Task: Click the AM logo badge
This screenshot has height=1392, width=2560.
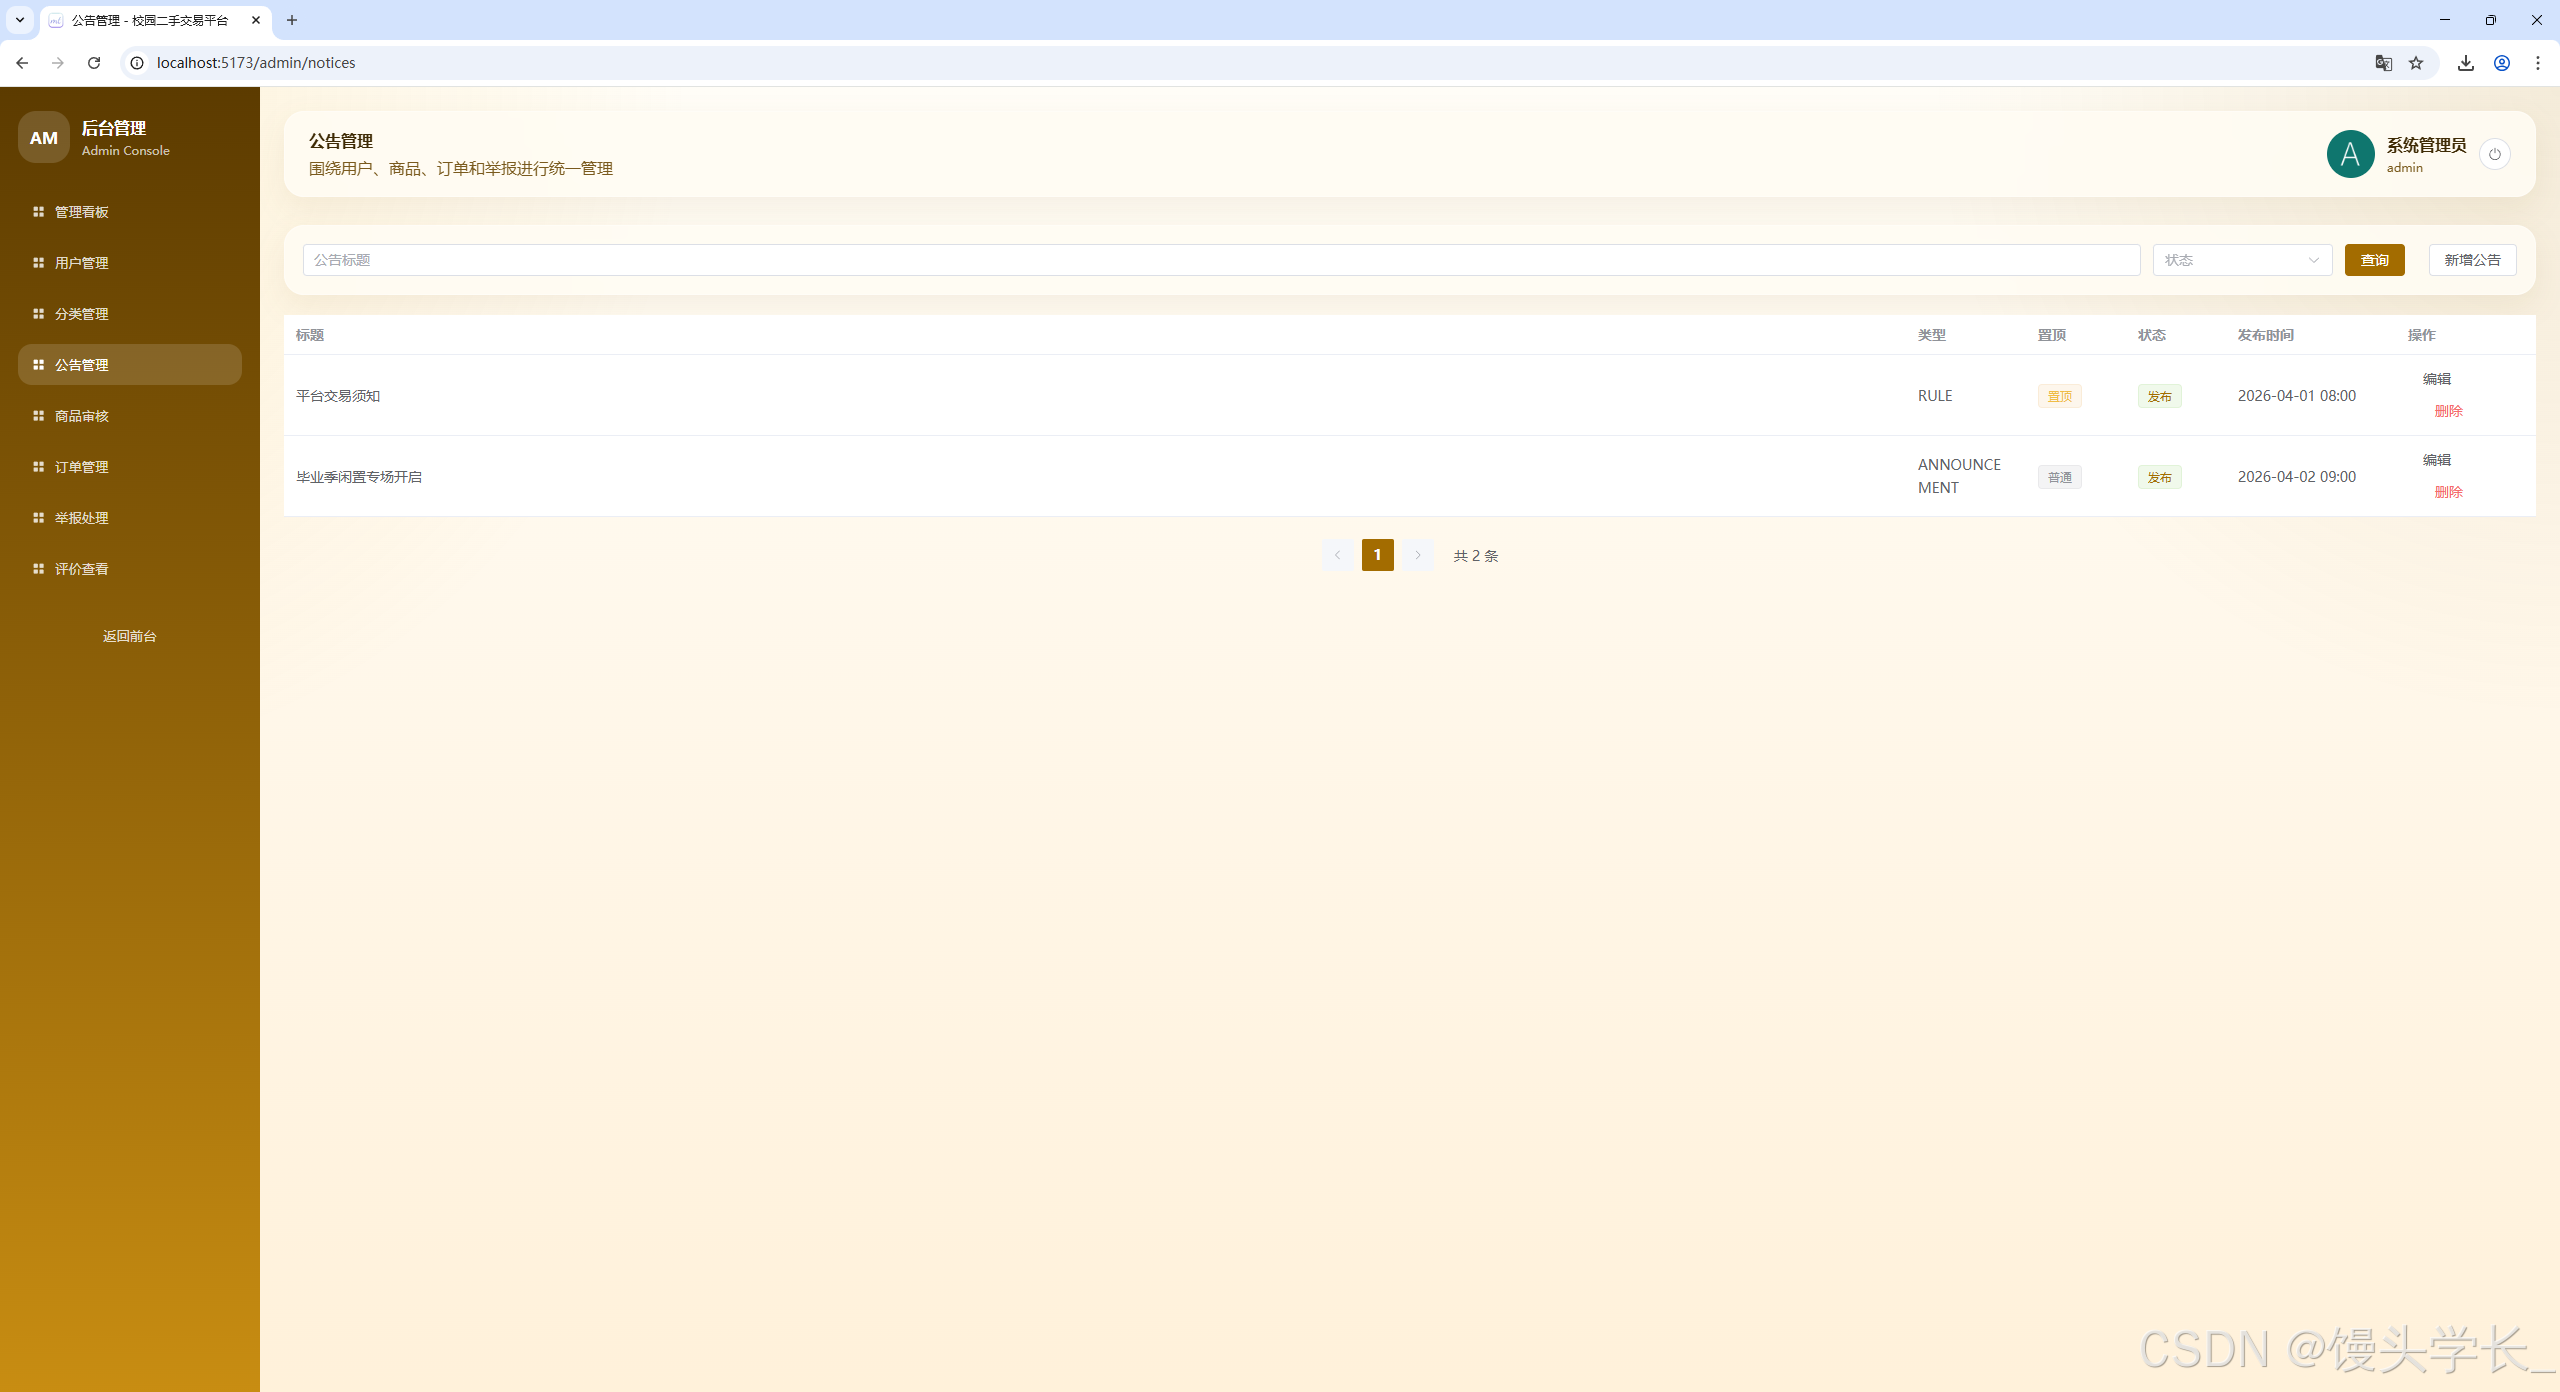Action: [x=43, y=138]
